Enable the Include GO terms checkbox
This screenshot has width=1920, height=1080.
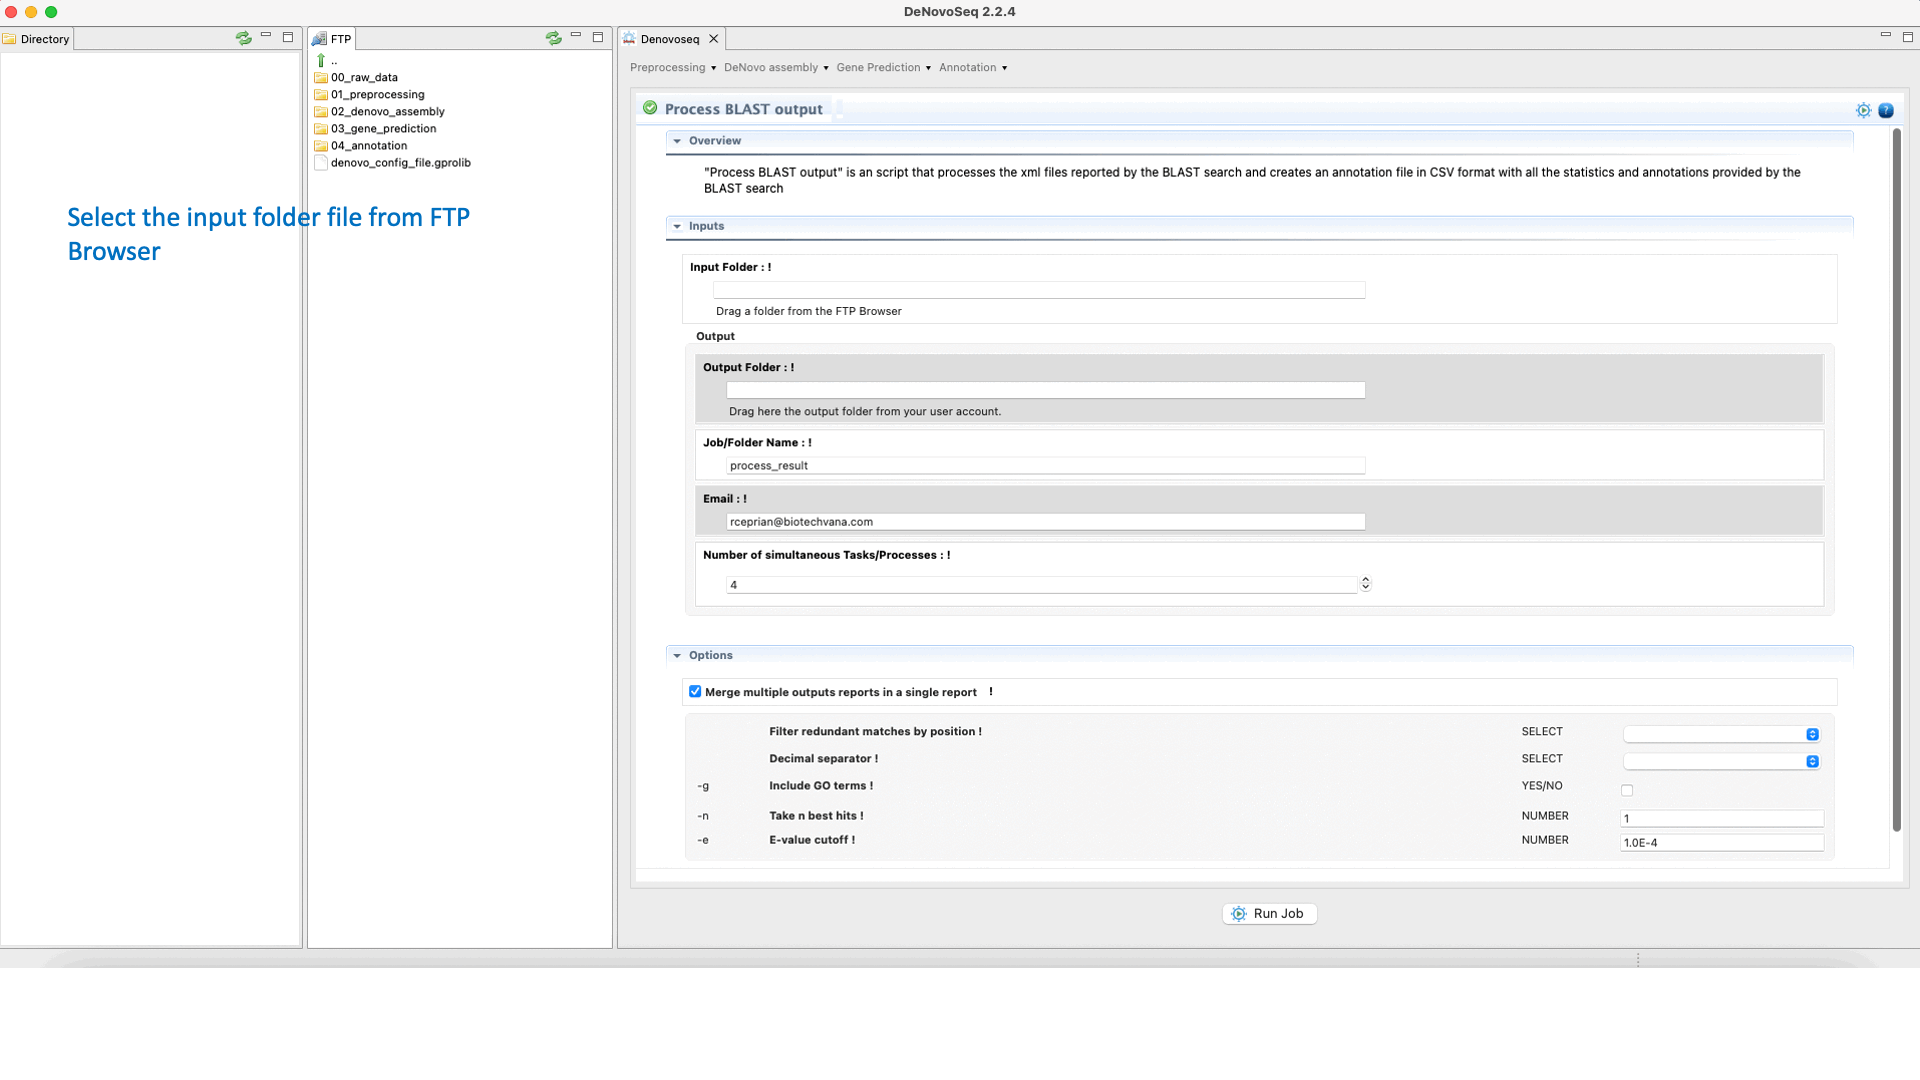(1627, 791)
